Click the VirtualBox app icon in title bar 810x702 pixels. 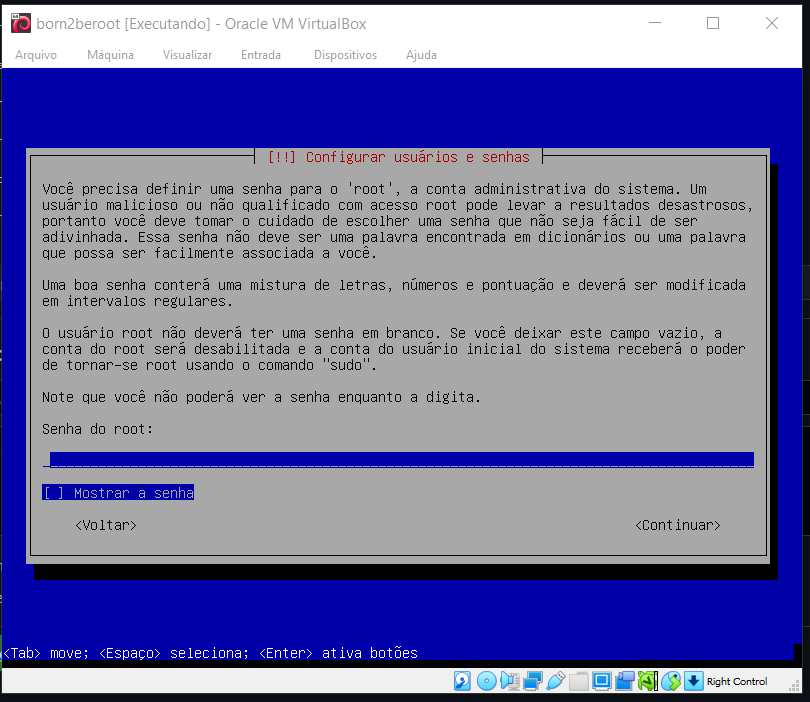coord(21,23)
